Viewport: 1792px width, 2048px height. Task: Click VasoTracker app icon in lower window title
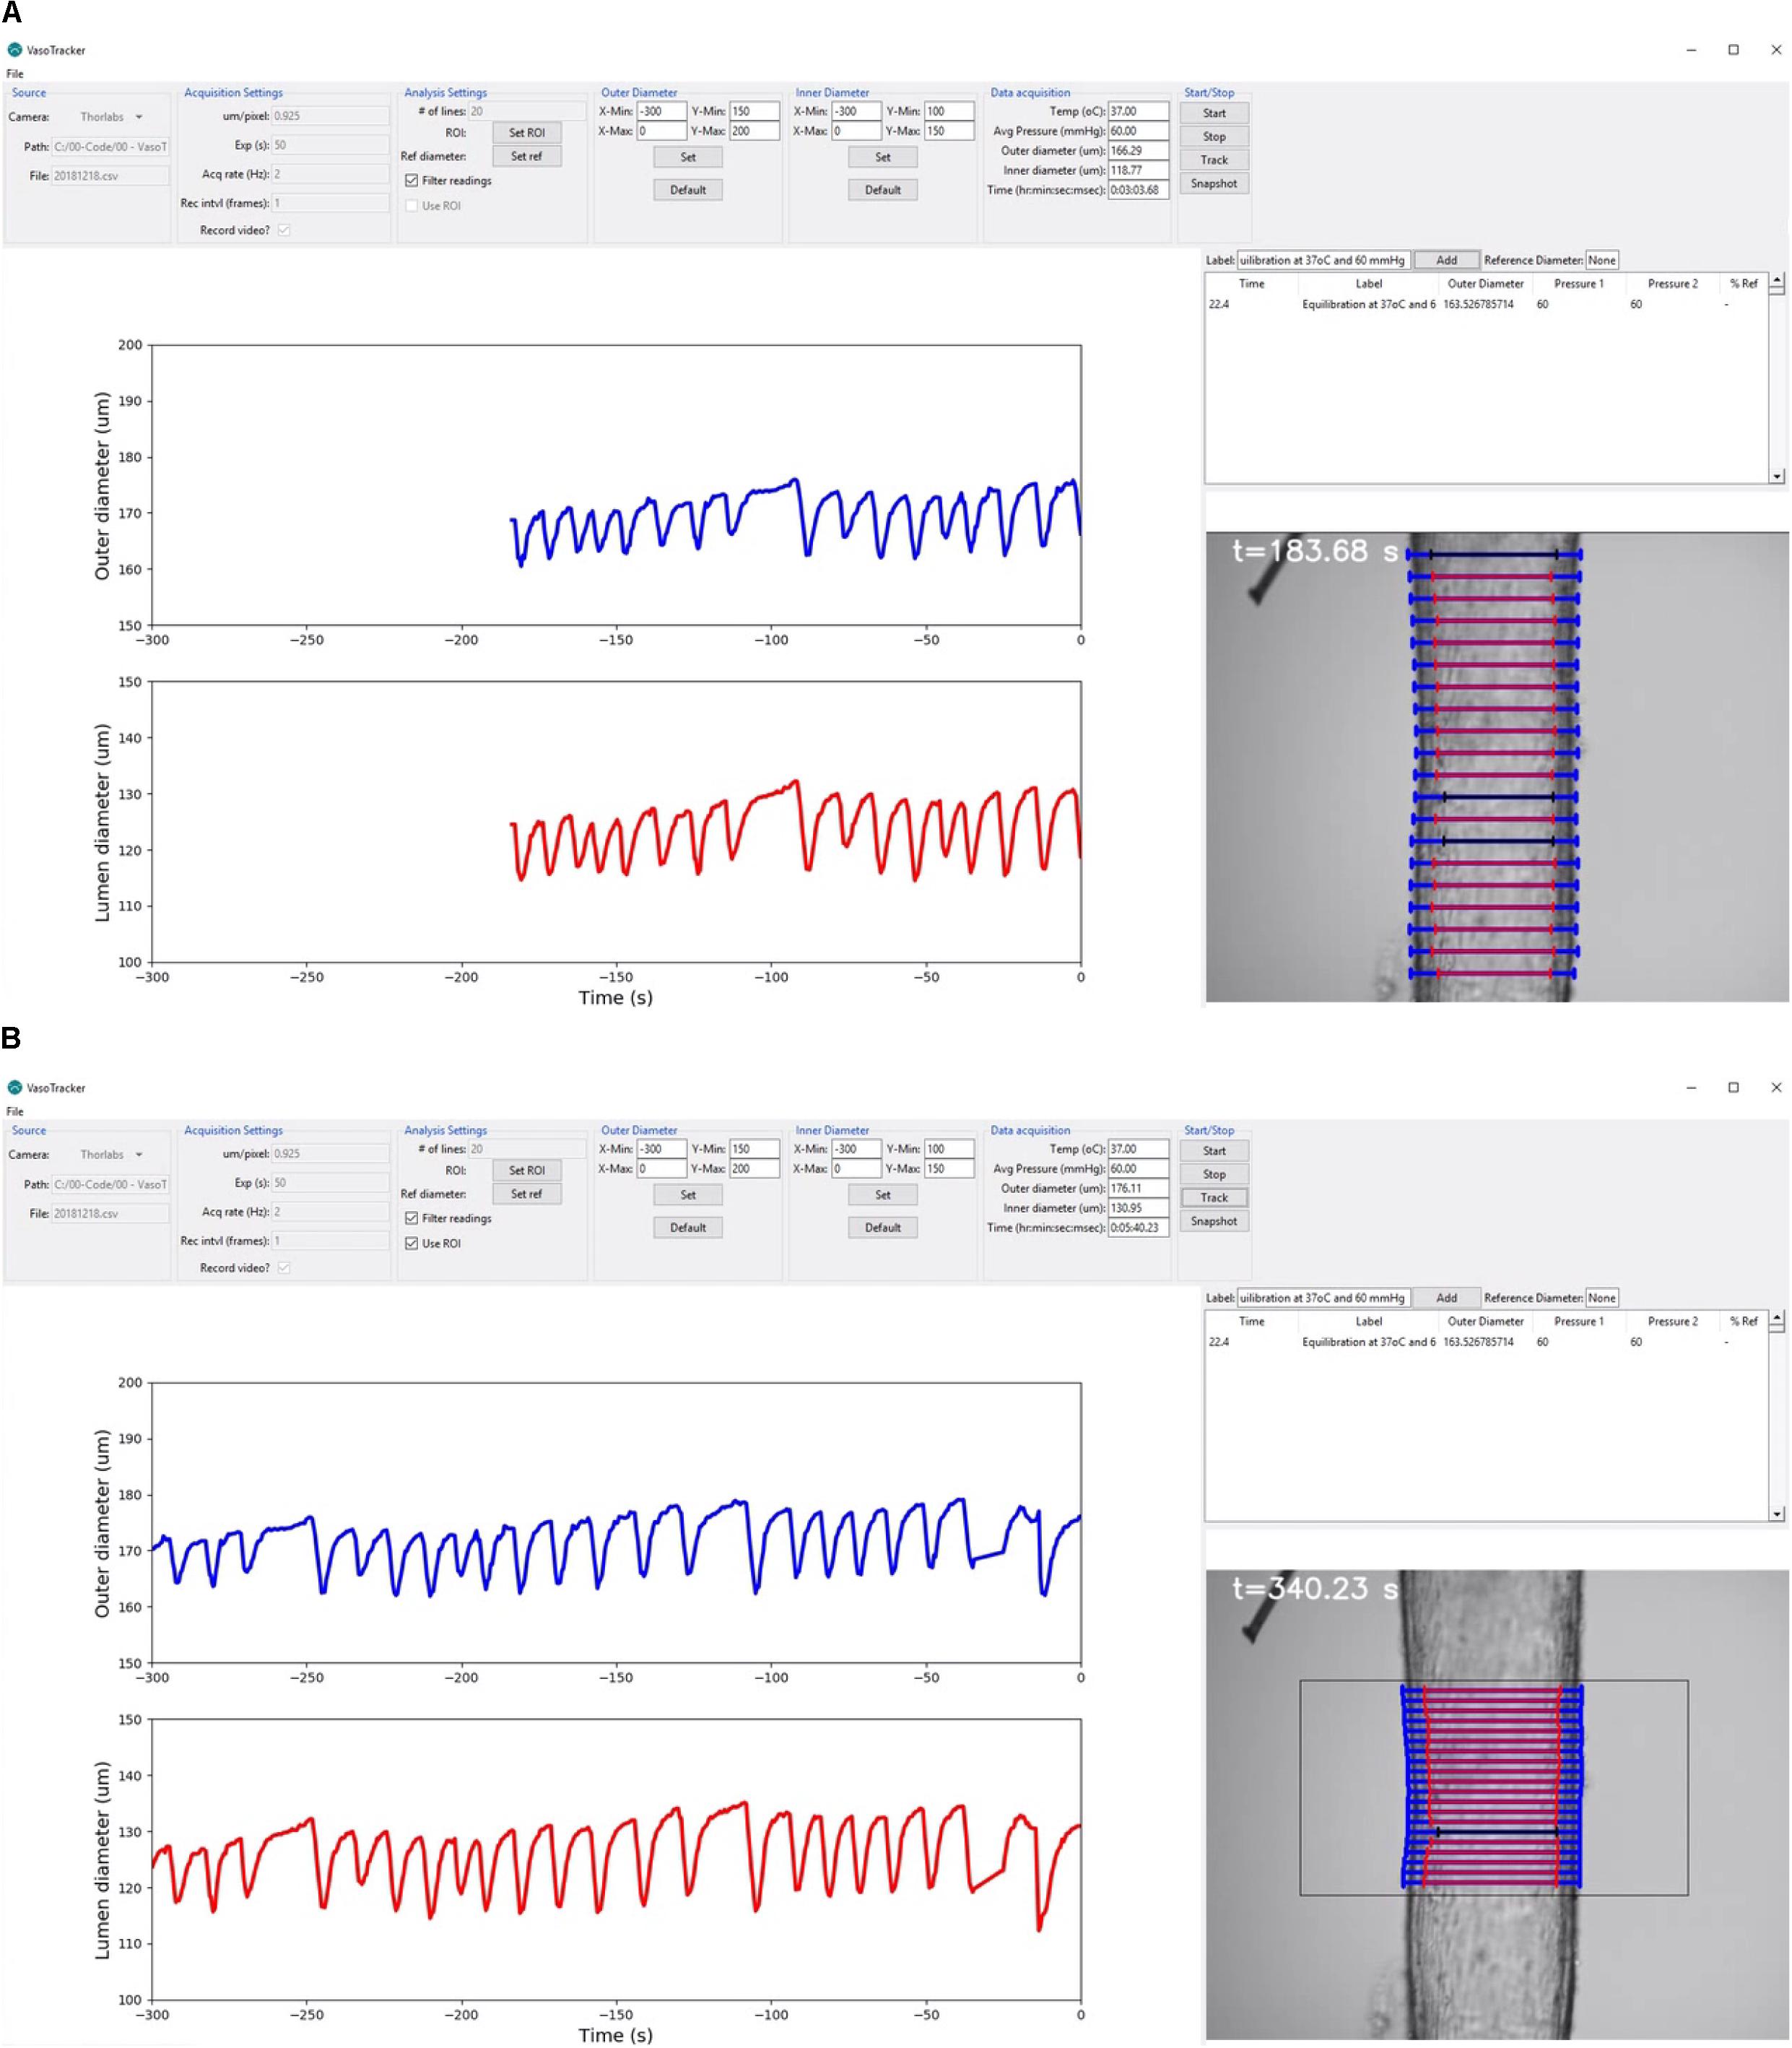pyautogui.click(x=14, y=1087)
